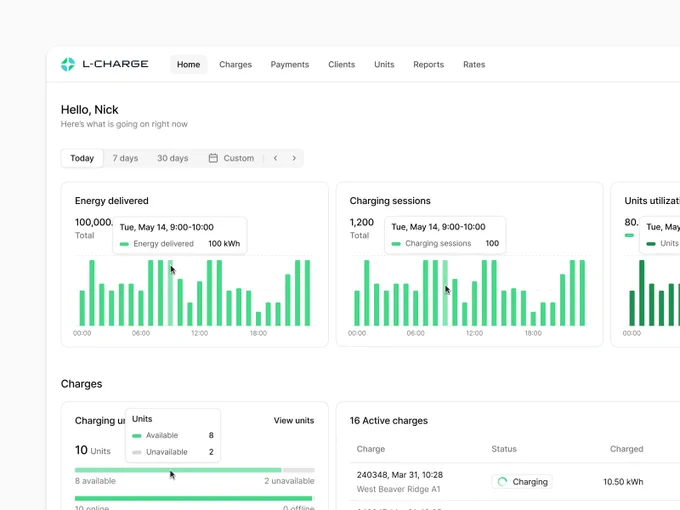This screenshot has height=510, width=680.
Task: Click the highlighted bar in Charging sessions chart
Action: [445, 293]
